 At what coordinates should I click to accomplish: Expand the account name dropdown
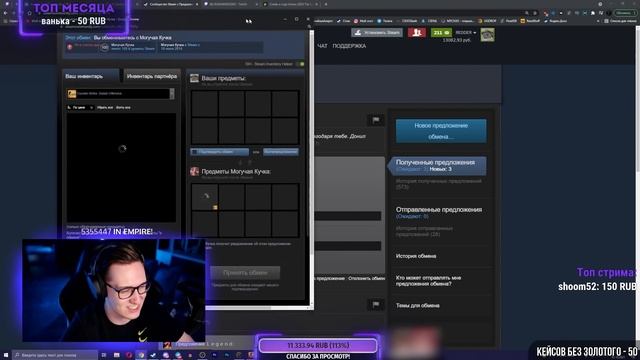(465, 33)
